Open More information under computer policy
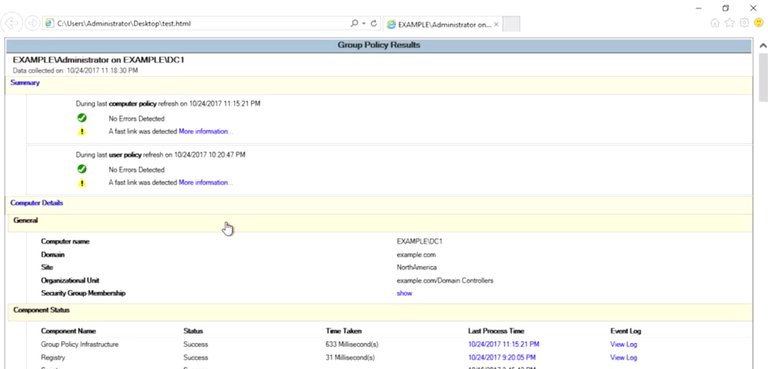Viewport: 768px width, 369px height. click(205, 131)
